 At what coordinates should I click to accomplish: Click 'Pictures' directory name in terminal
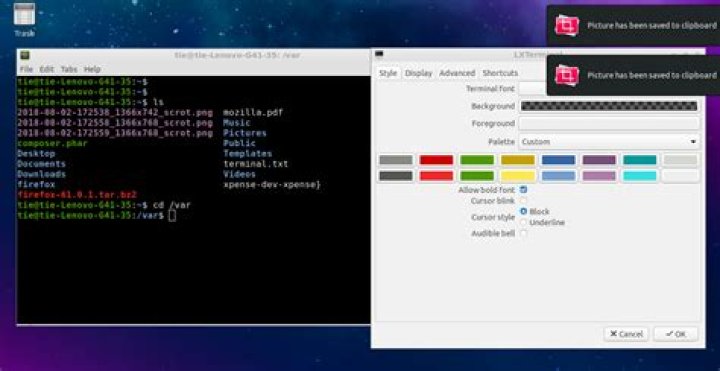[245, 133]
